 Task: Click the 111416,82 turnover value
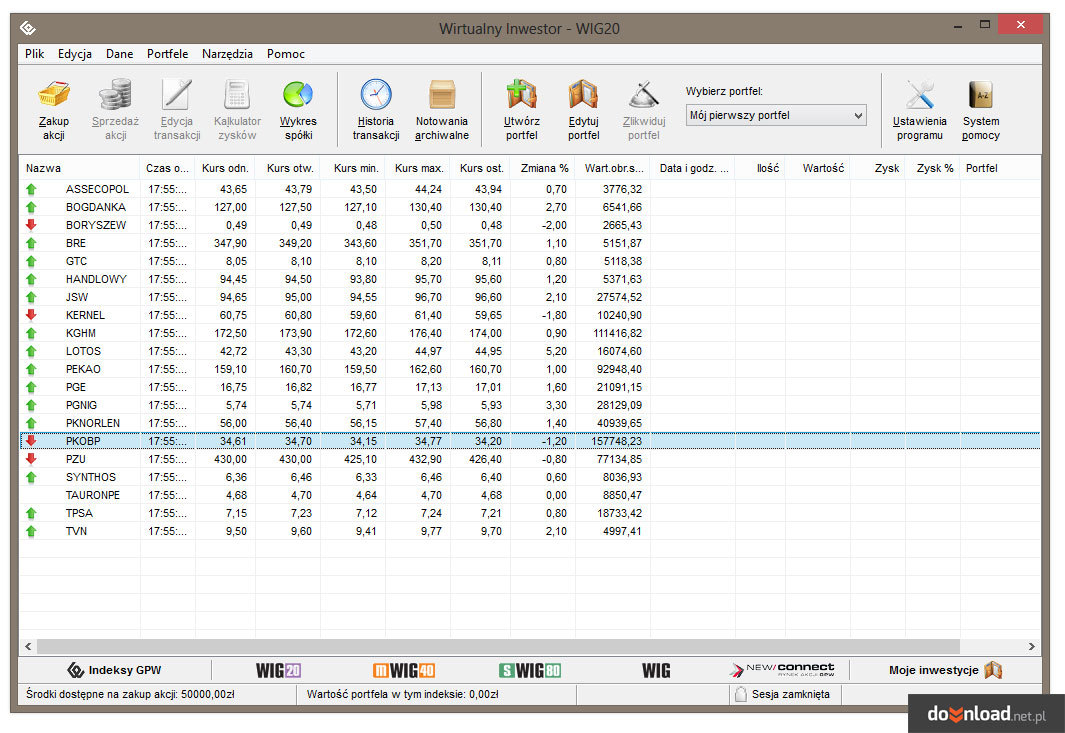click(617, 333)
